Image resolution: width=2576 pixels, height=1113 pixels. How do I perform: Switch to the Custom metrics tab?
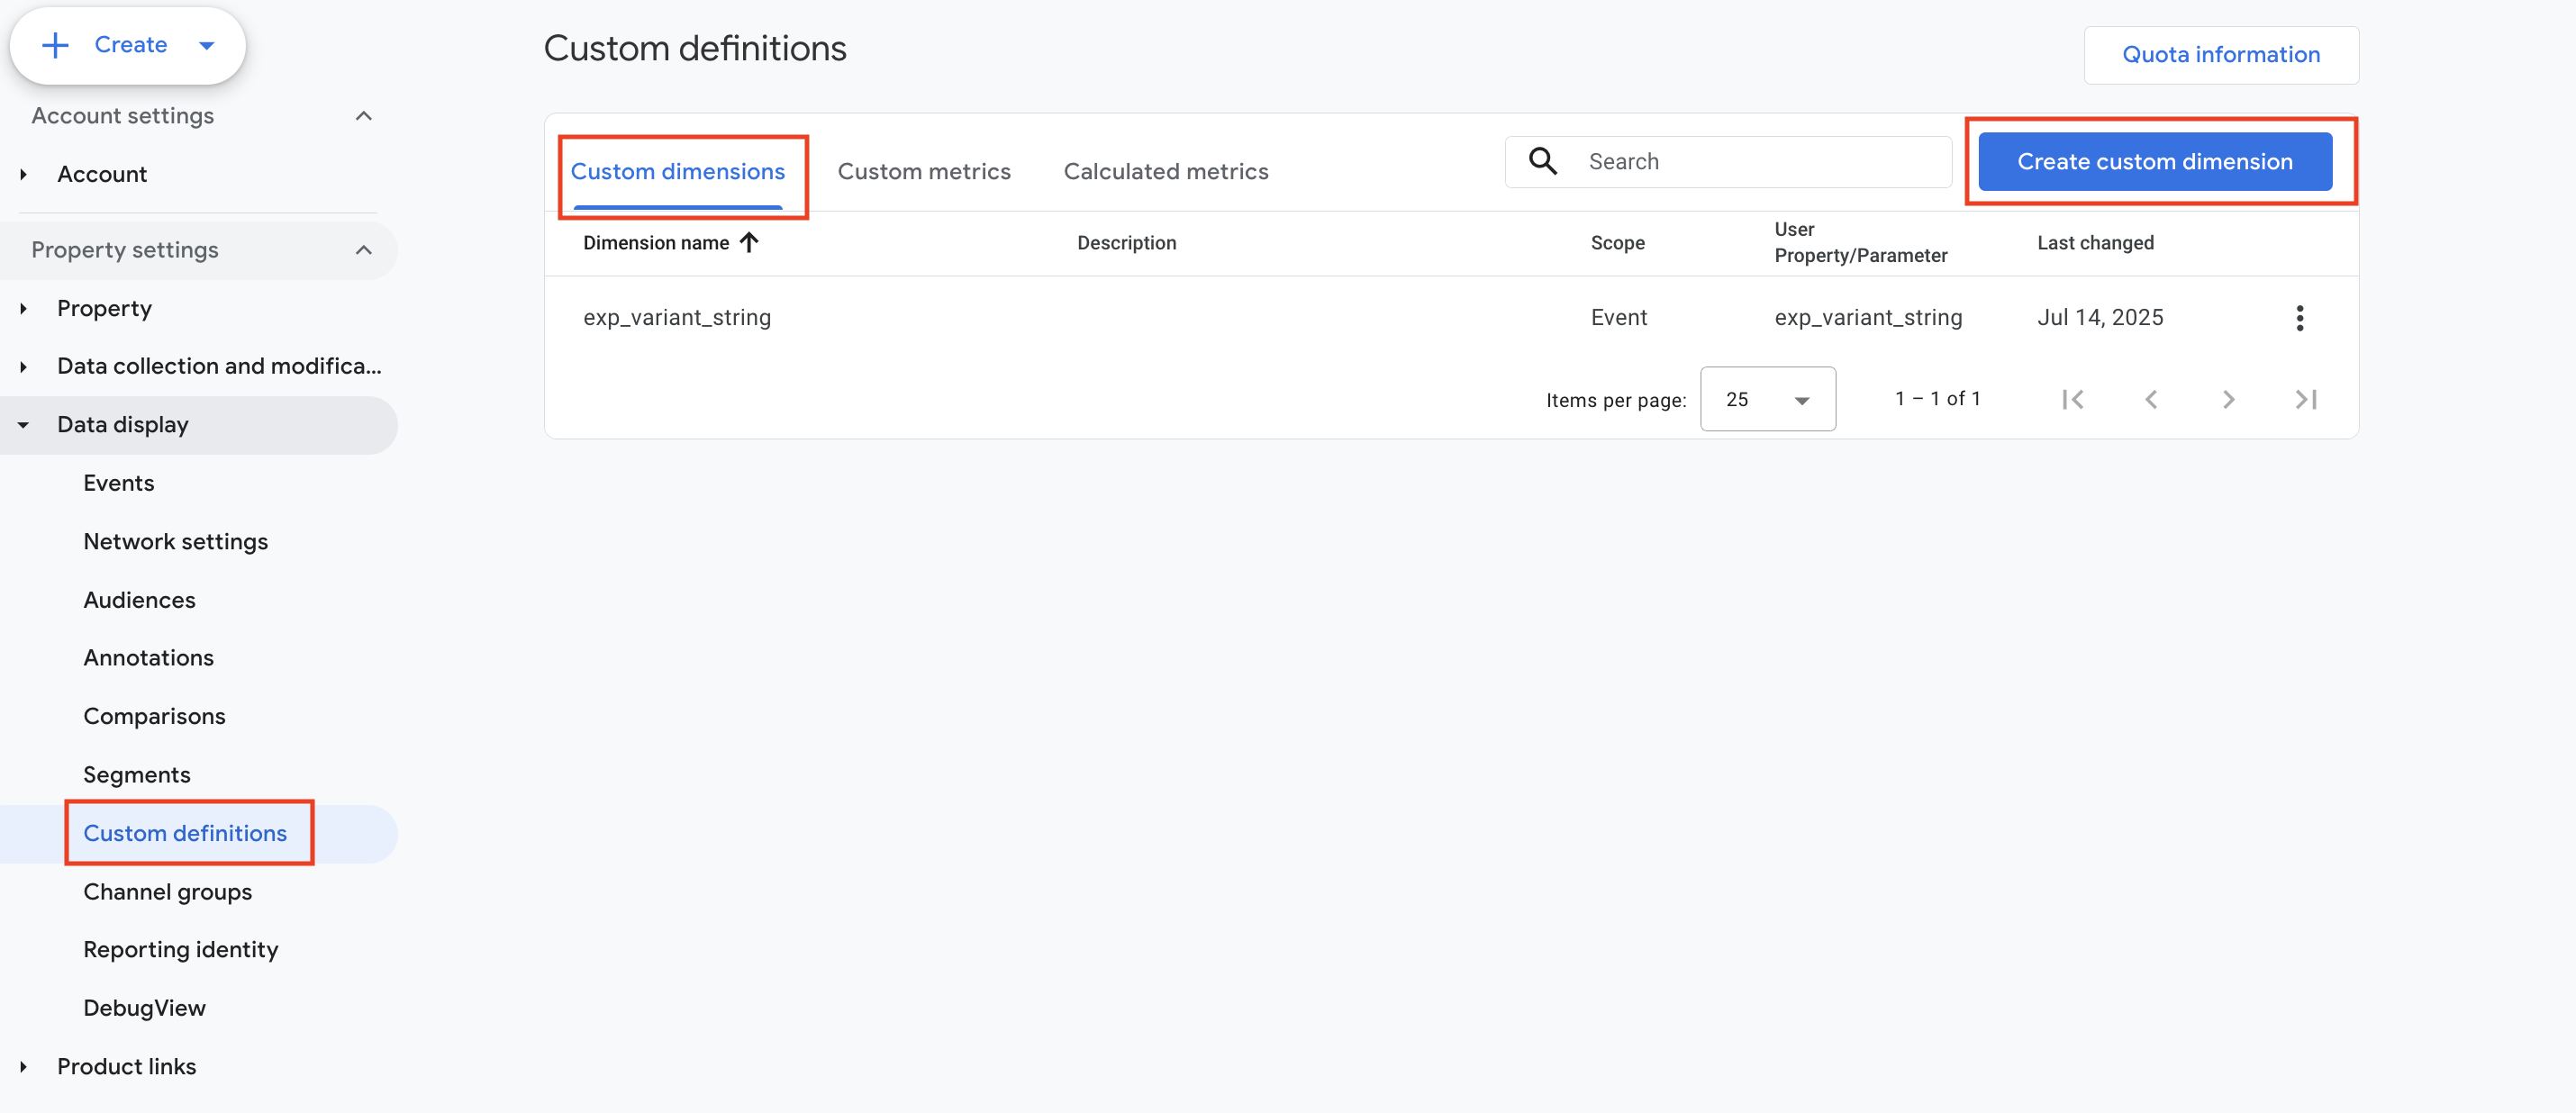923,171
